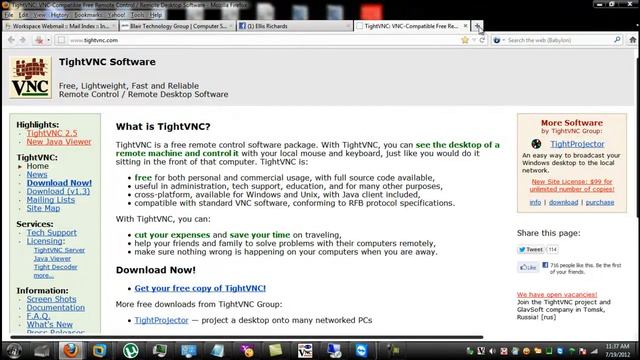This screenshot has width=640, height=360.
Task: Open the History menu
Action: point(60,15)
